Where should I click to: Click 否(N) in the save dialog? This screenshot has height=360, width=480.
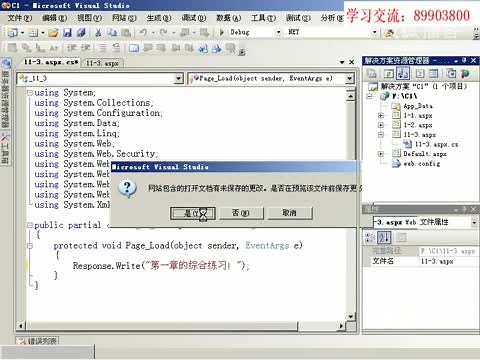240,213
